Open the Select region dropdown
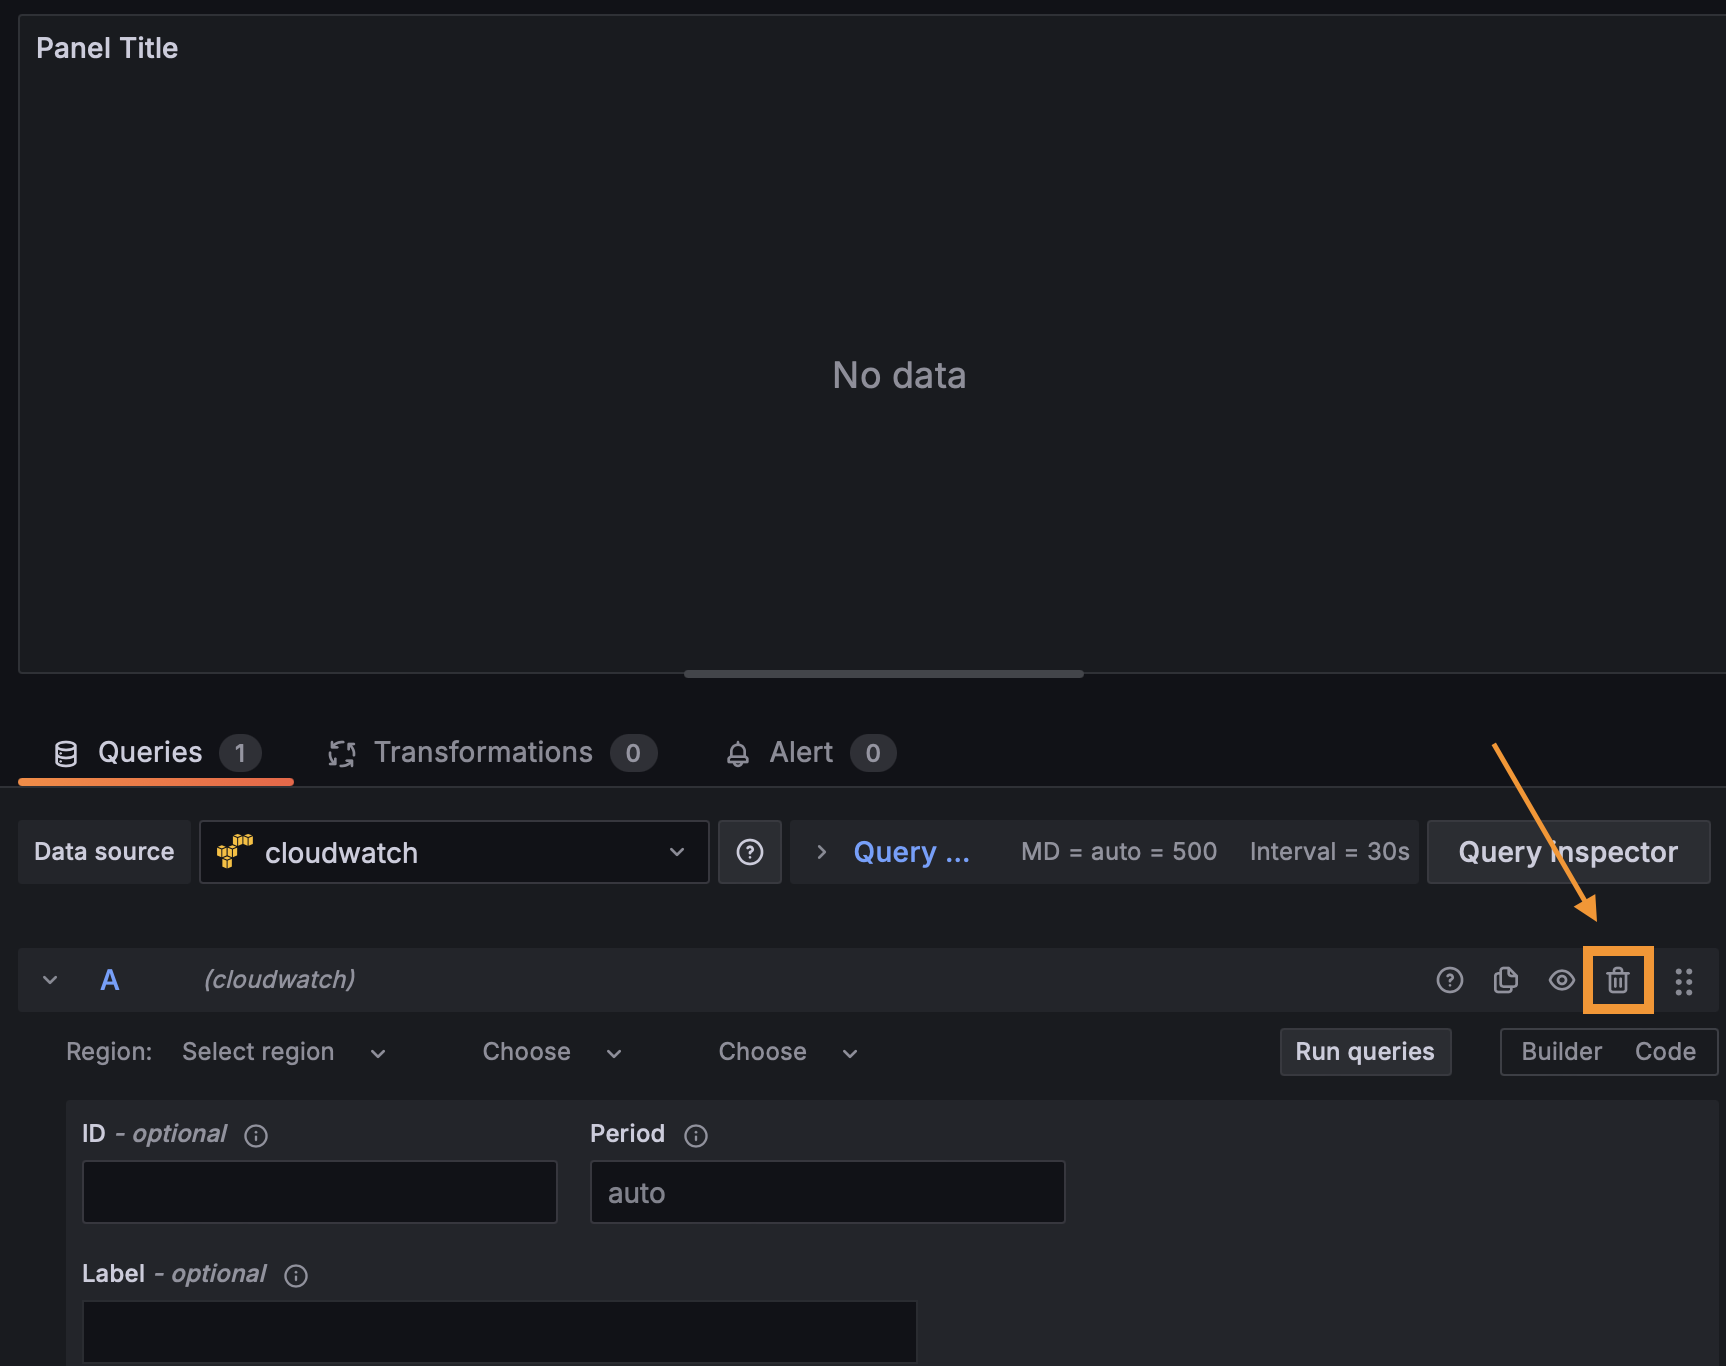This screenshot has height=1366, width=1726. point(284,1052)
